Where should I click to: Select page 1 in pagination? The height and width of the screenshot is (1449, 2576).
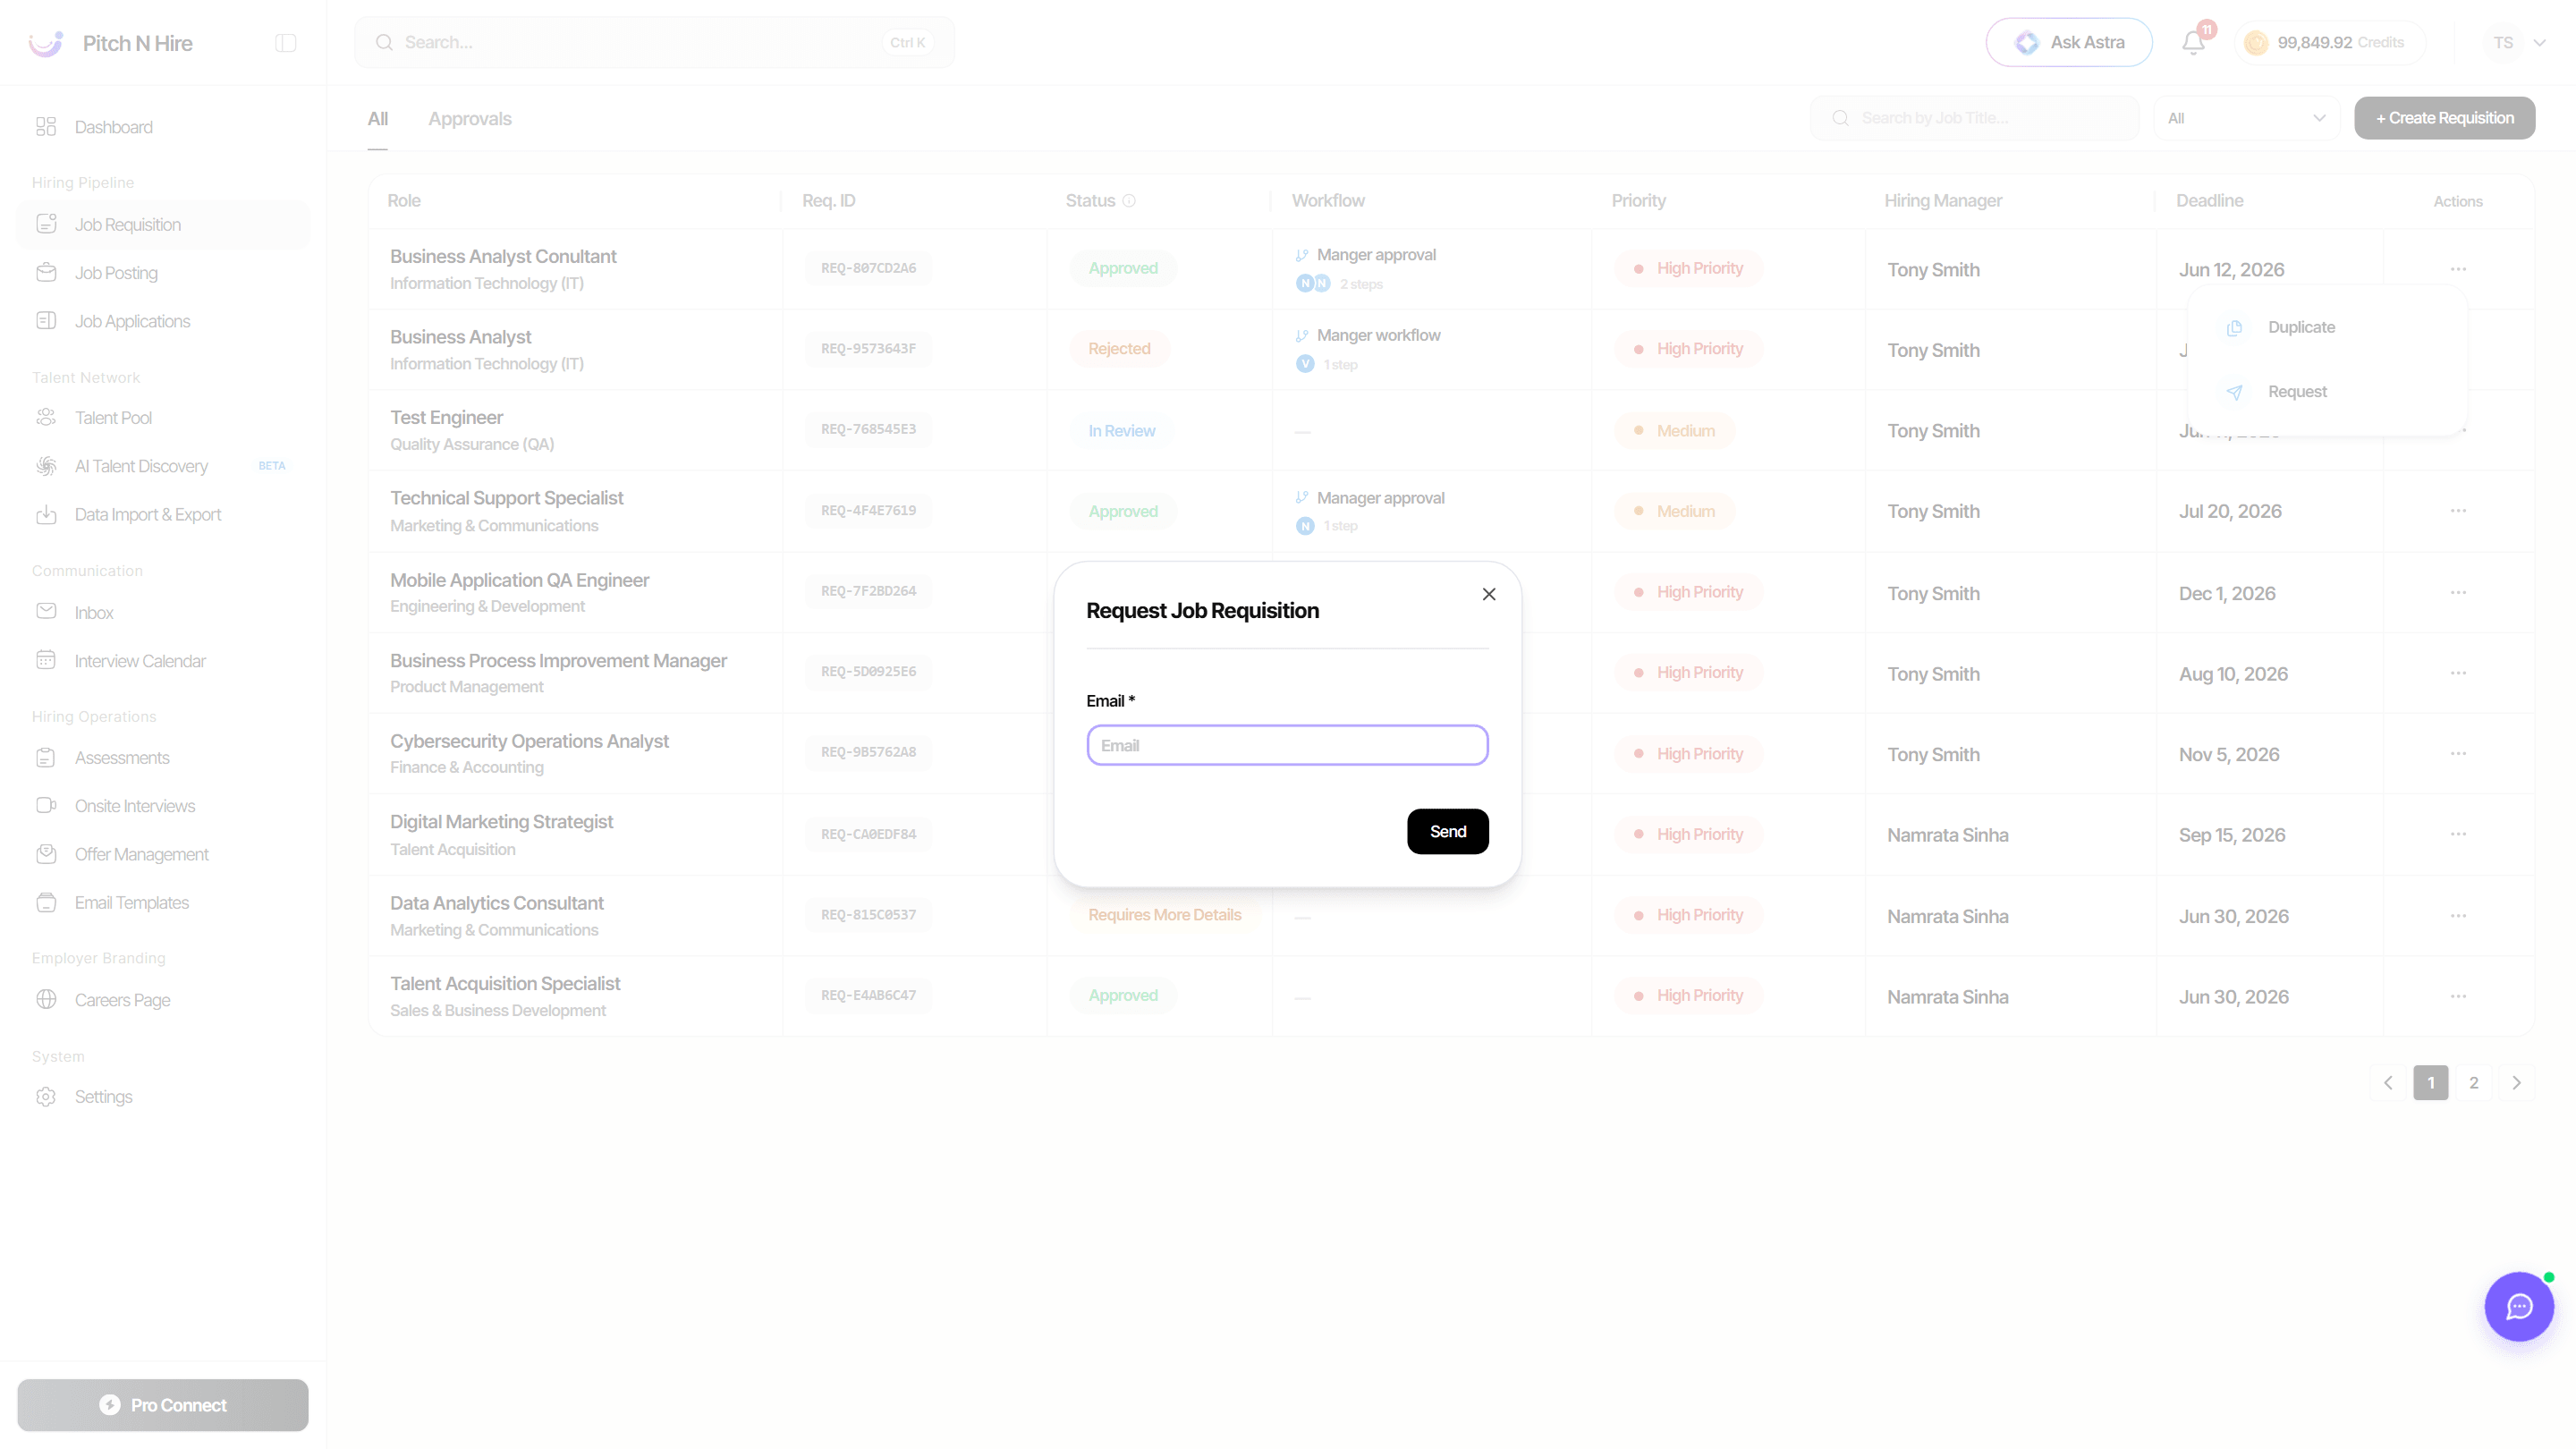2431,1082
